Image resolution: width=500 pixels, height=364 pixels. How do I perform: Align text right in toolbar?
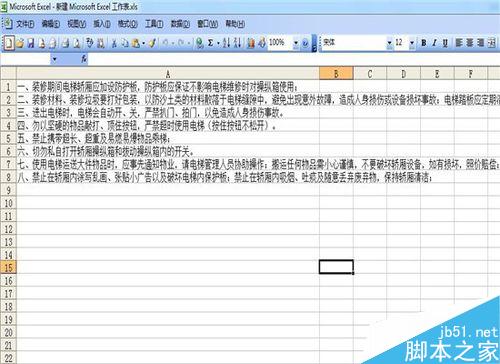481,43
